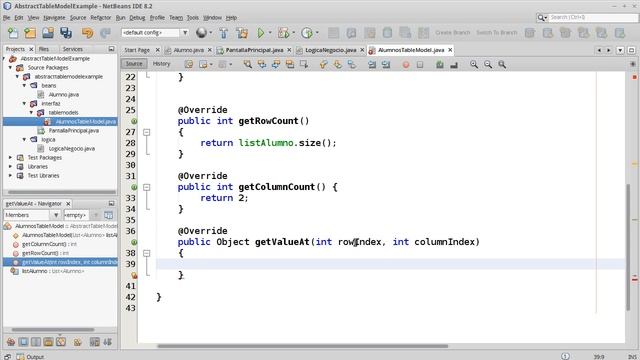
Task: Open the Refactor menu
Action: click(x=100, y=18)
